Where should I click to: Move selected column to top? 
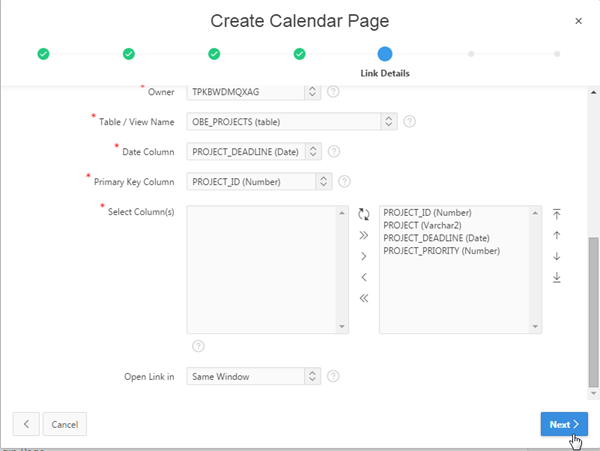point(557,213)
